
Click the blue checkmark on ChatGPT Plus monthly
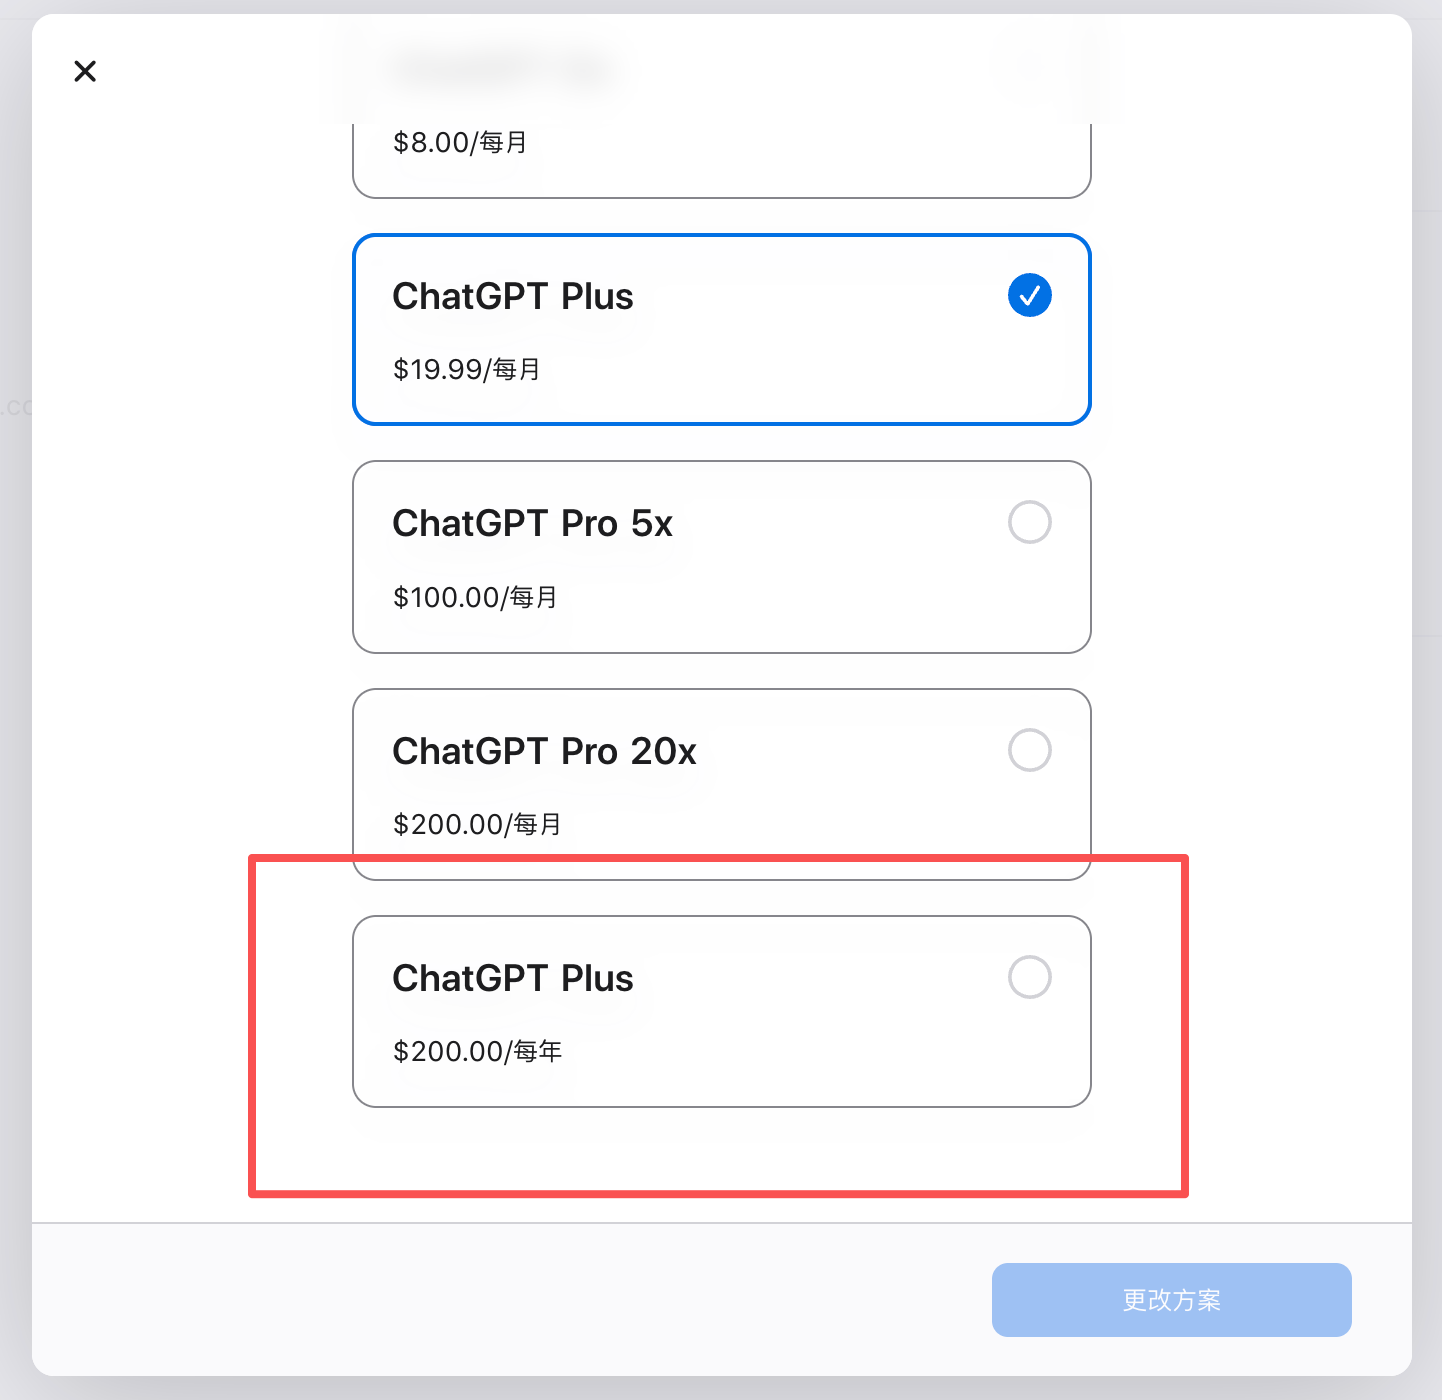click(1029, 295)
